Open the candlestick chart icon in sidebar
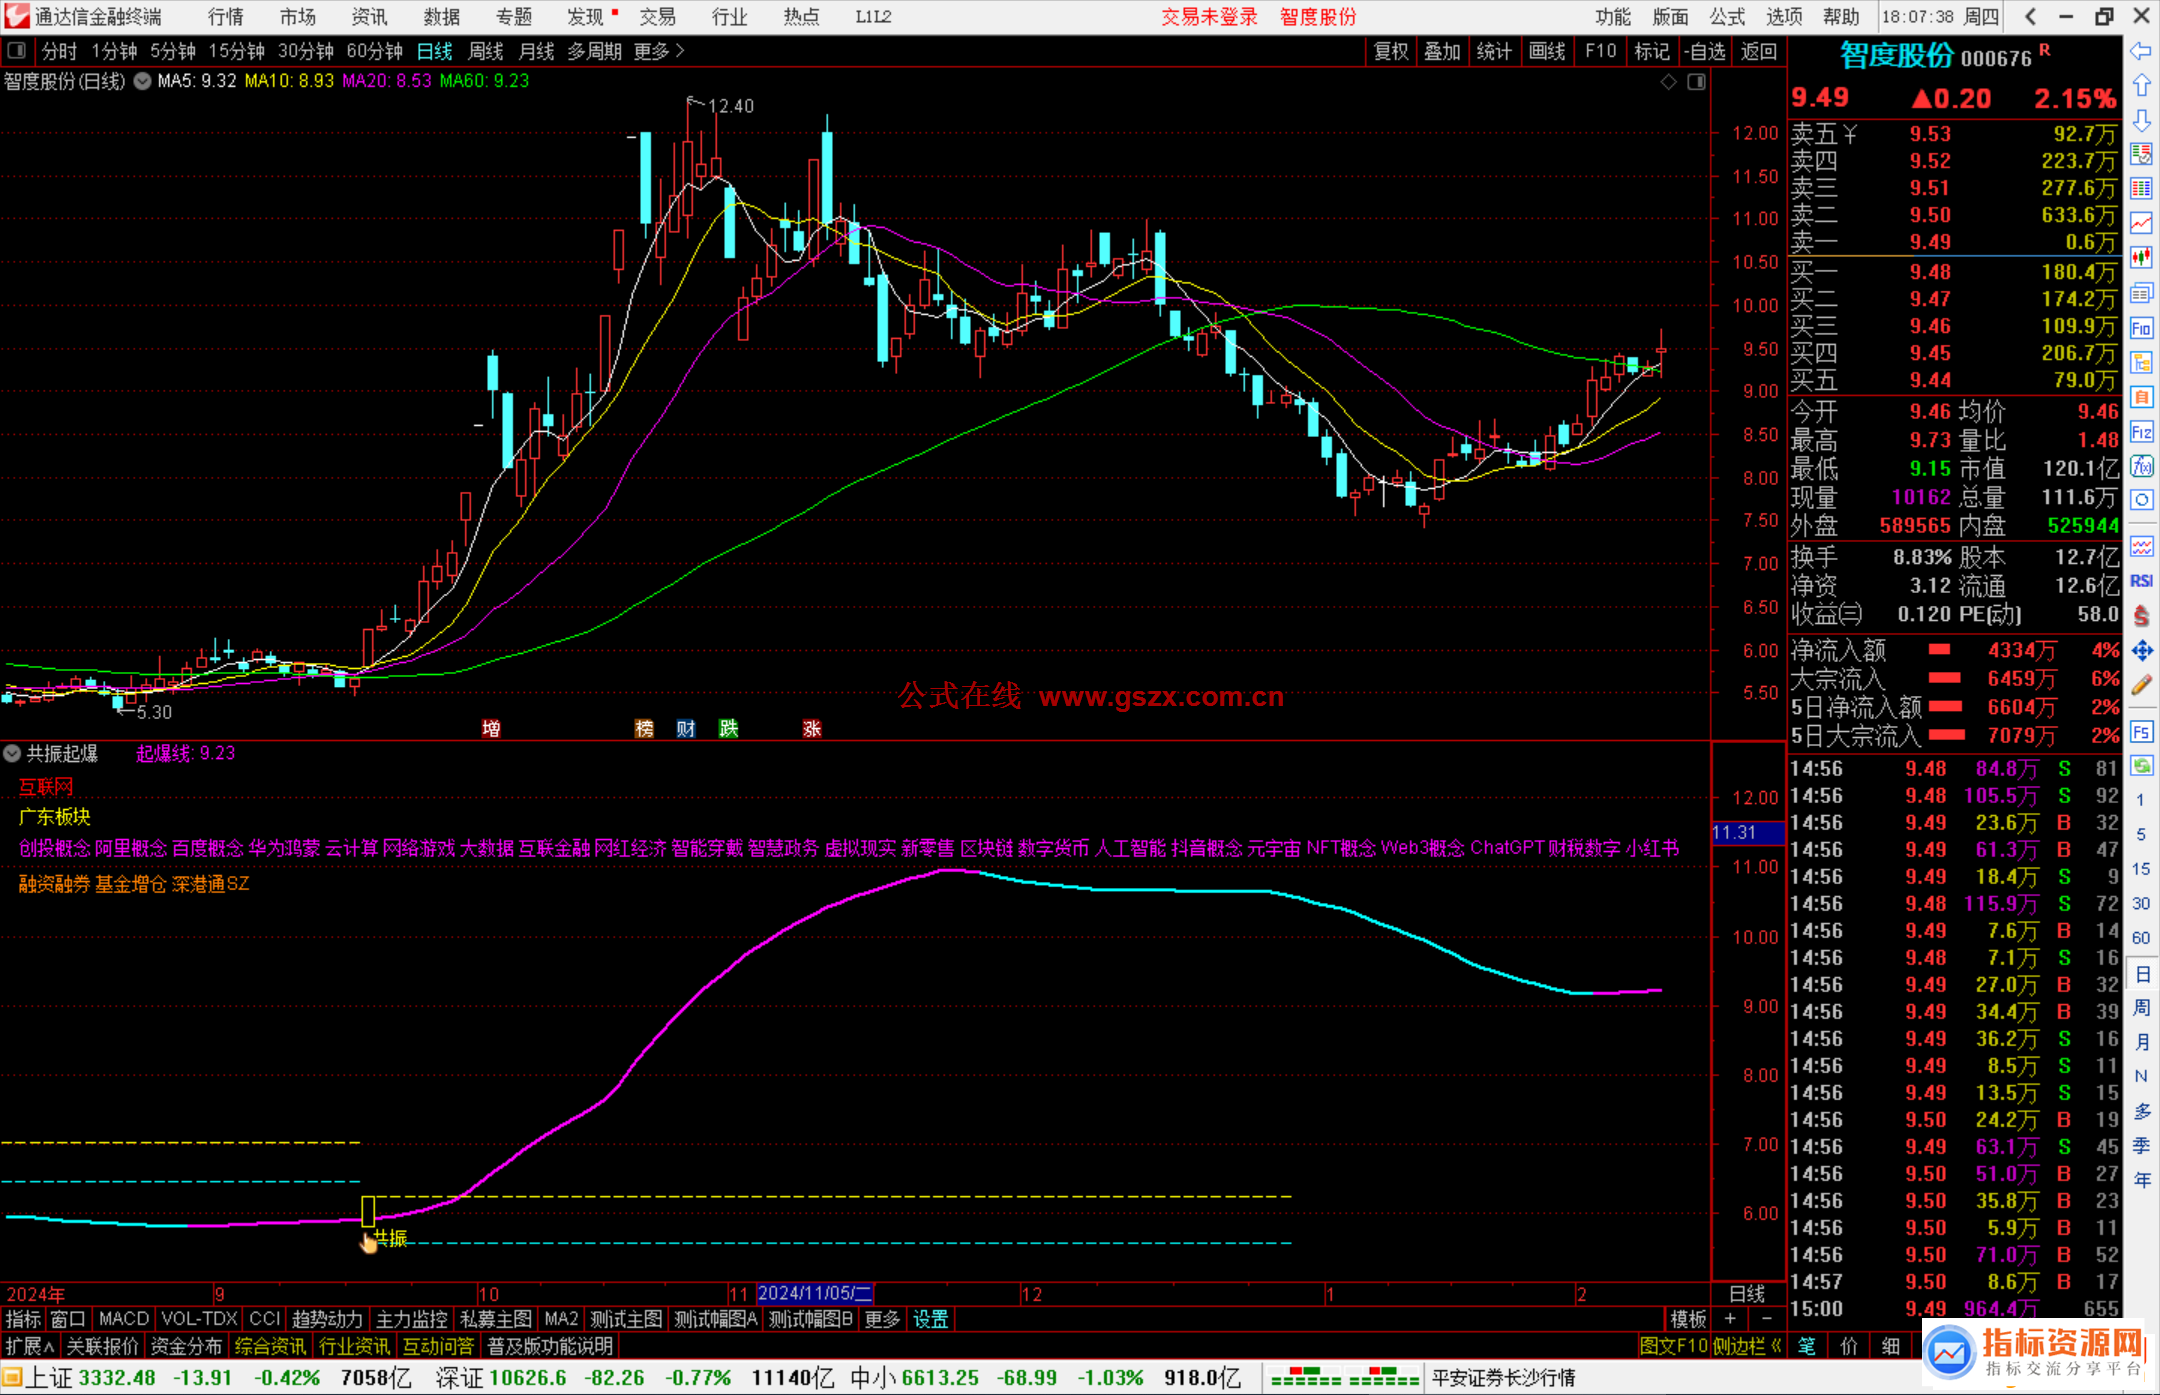 (2141, 257)
